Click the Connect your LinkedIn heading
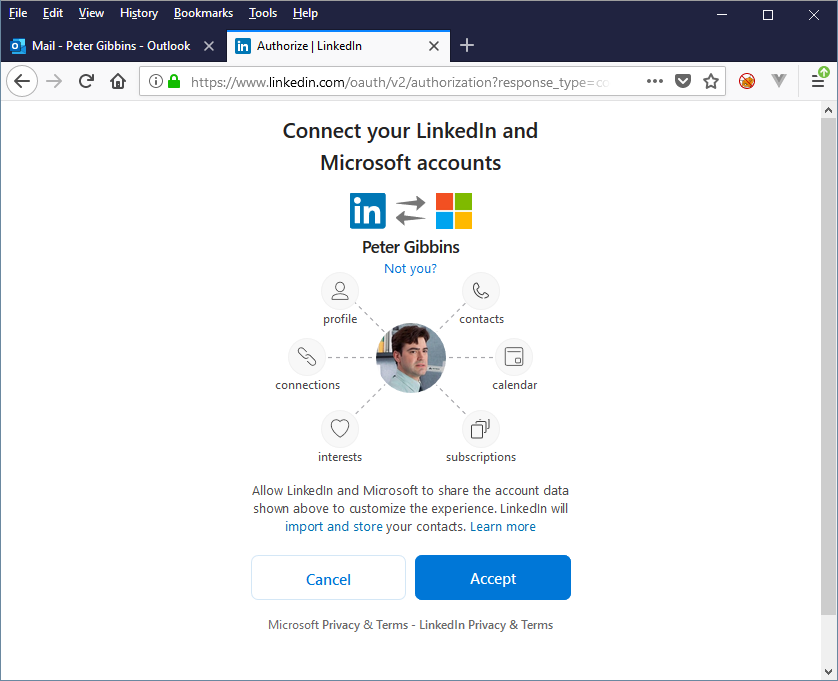 tap(410, 146)
